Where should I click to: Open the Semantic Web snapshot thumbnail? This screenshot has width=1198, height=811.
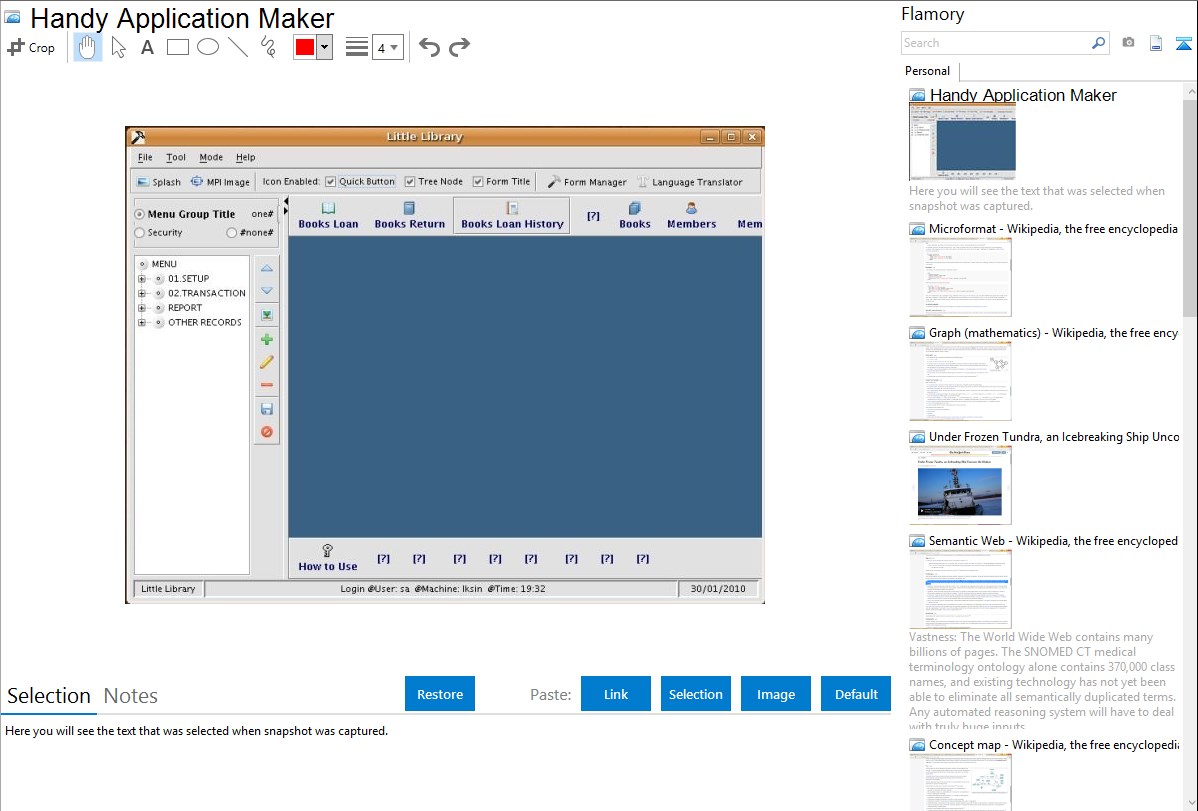(960, 589)
